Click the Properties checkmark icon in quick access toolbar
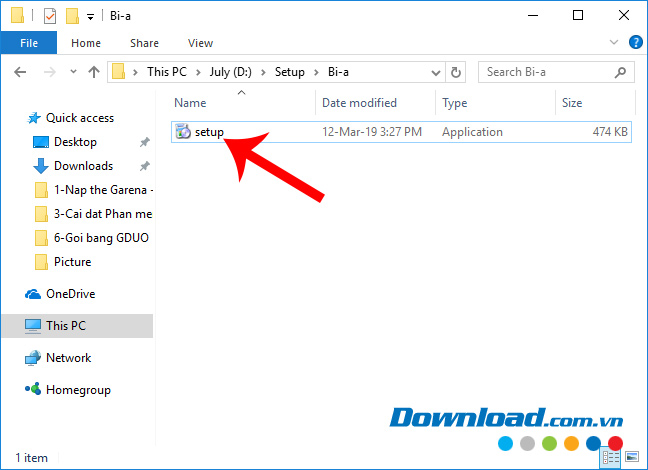This screenshot has height=470, width=648. [50, 16]
